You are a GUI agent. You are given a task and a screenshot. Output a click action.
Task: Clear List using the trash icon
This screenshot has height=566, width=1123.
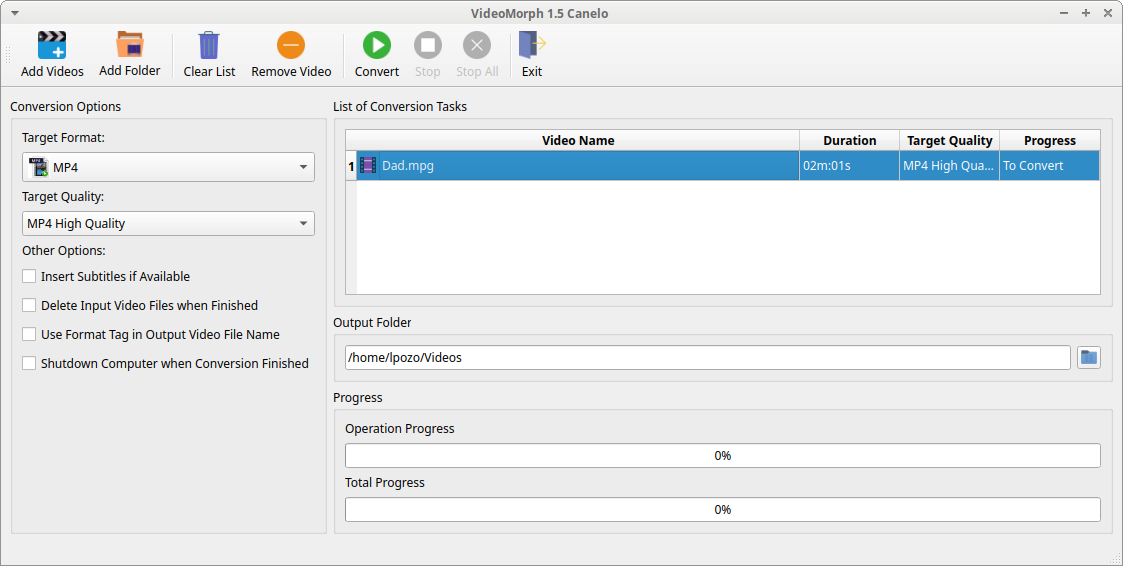coord(209,45)
